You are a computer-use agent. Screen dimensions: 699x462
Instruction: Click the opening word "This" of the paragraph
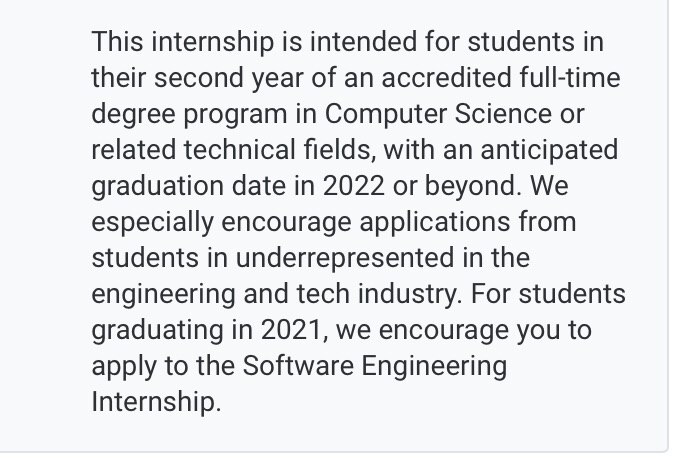117,41
